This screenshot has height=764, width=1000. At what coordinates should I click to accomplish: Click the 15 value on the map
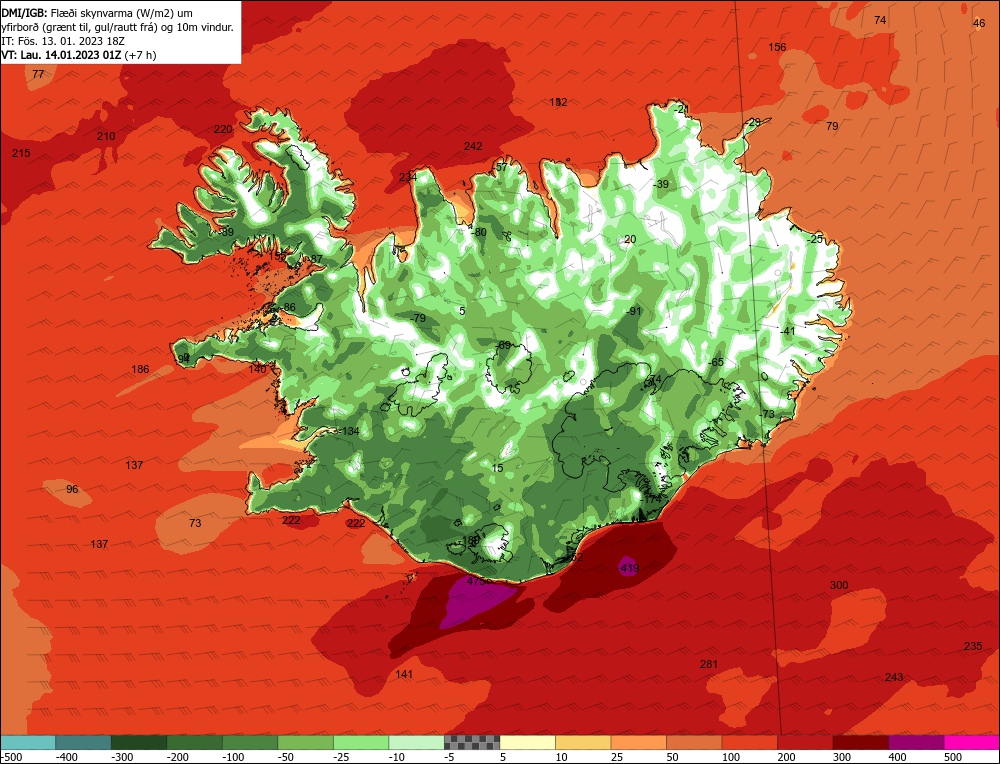point(497,468)
